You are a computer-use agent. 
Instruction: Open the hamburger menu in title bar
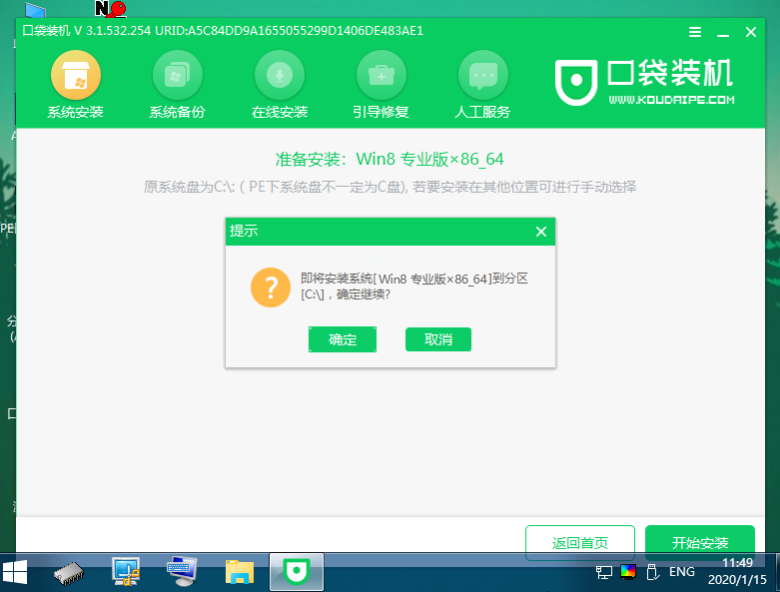(695, 32)
